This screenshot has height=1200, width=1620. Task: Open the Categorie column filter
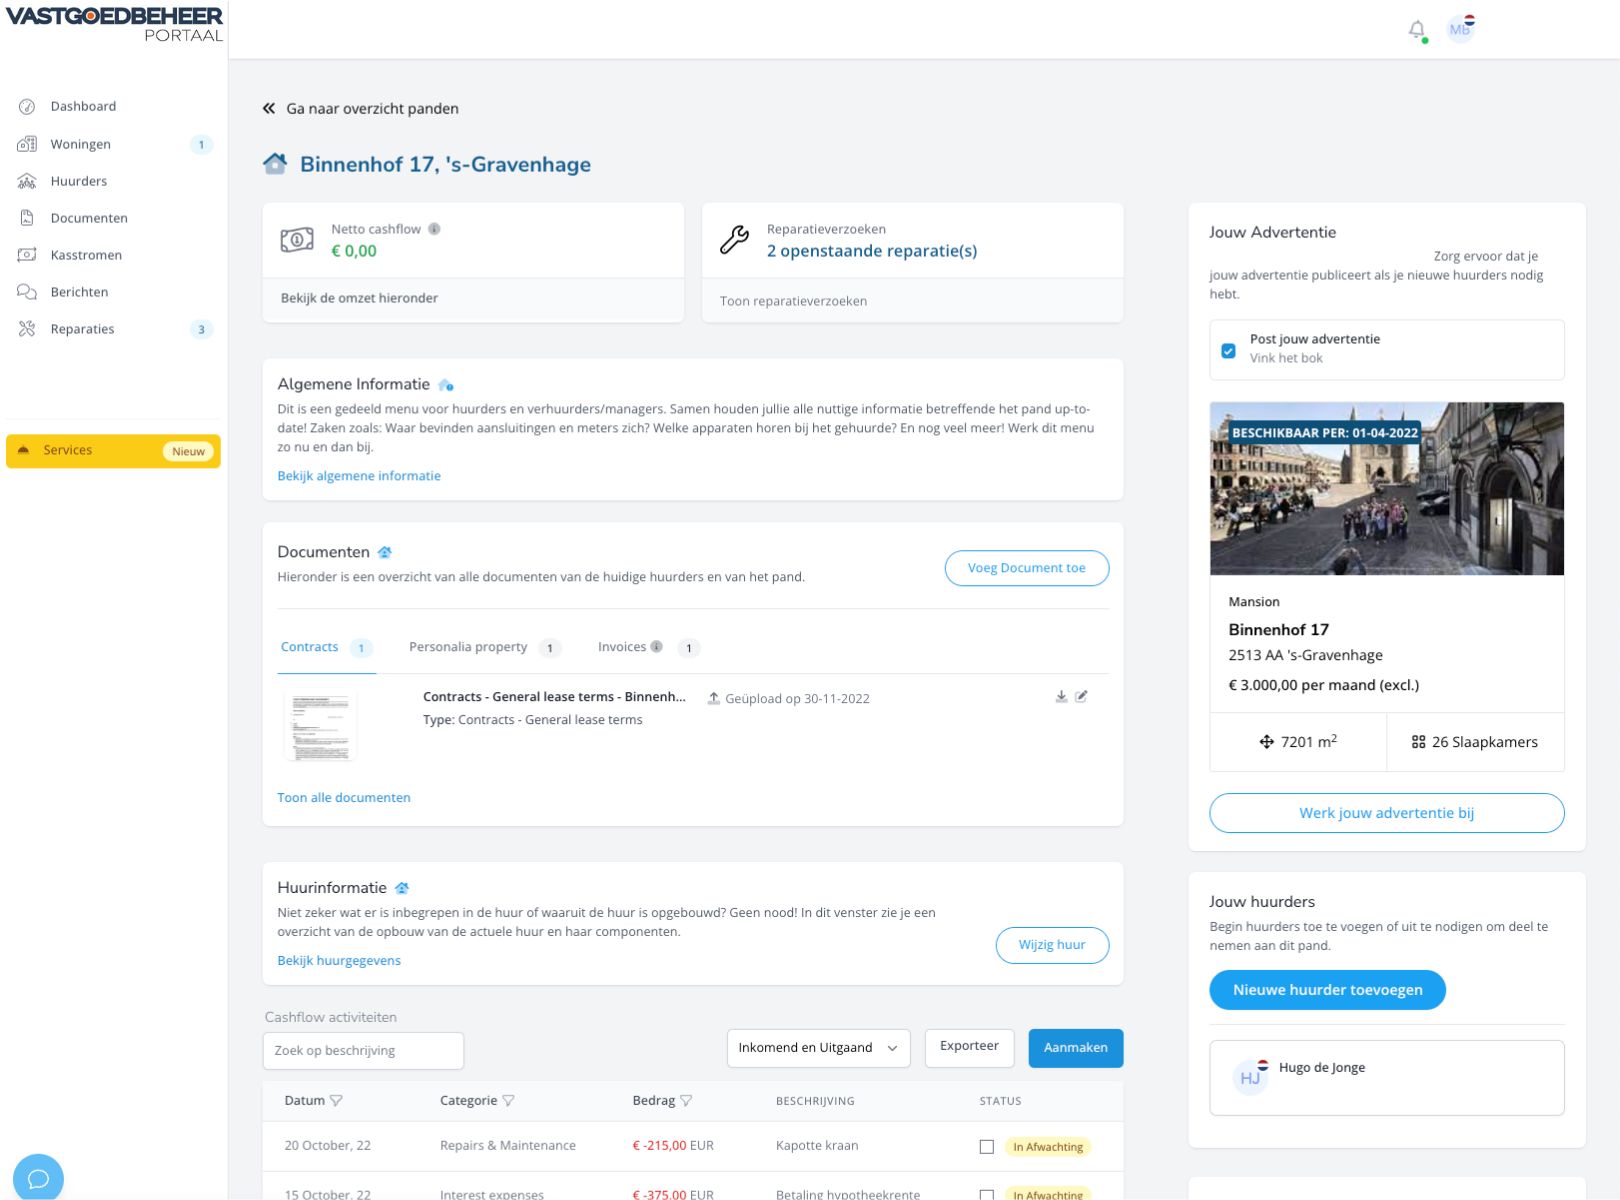point(508,1101)
